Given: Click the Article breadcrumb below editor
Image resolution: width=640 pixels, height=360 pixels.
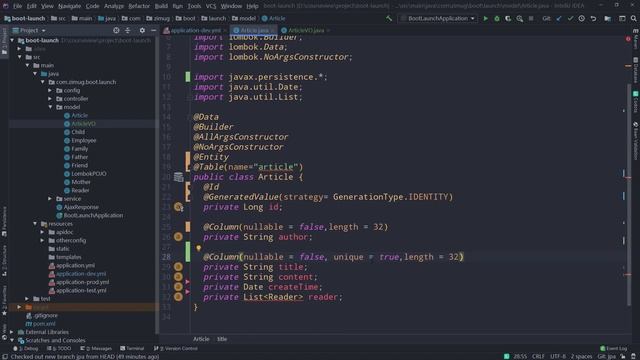Looking at the screenshot, I should 201,339.
